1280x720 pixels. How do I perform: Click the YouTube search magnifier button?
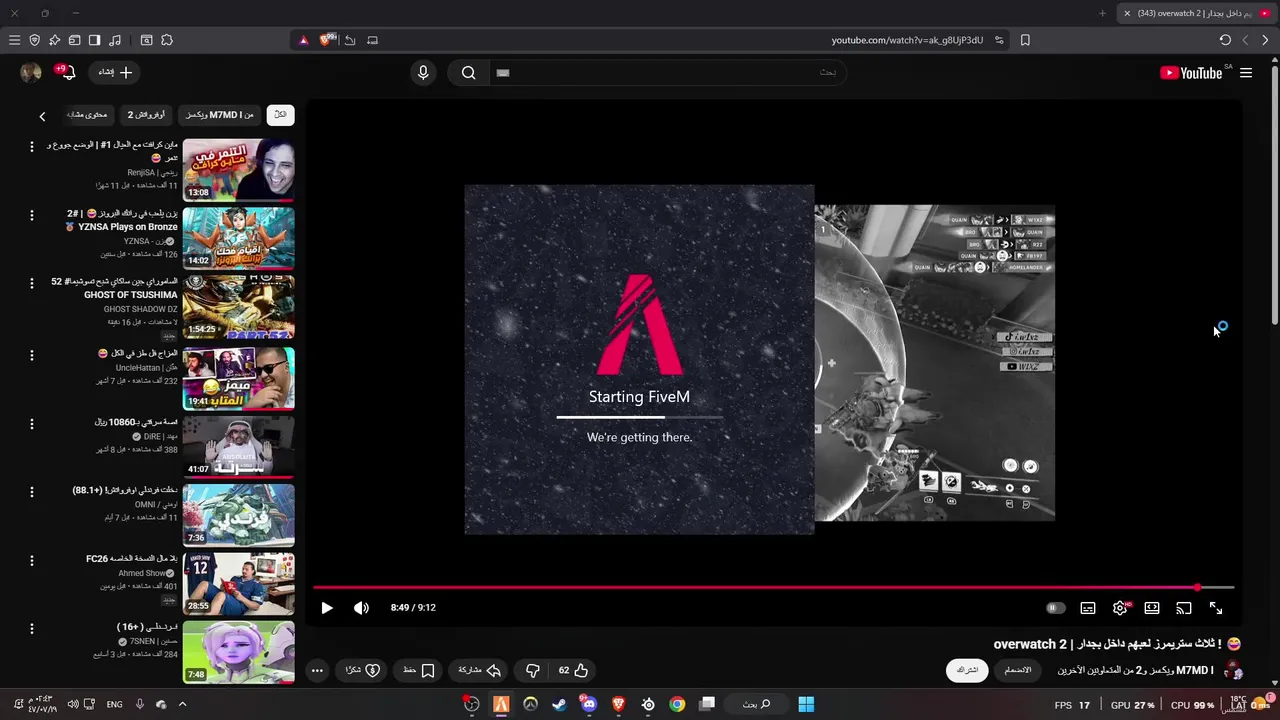(x=468, y=72)
